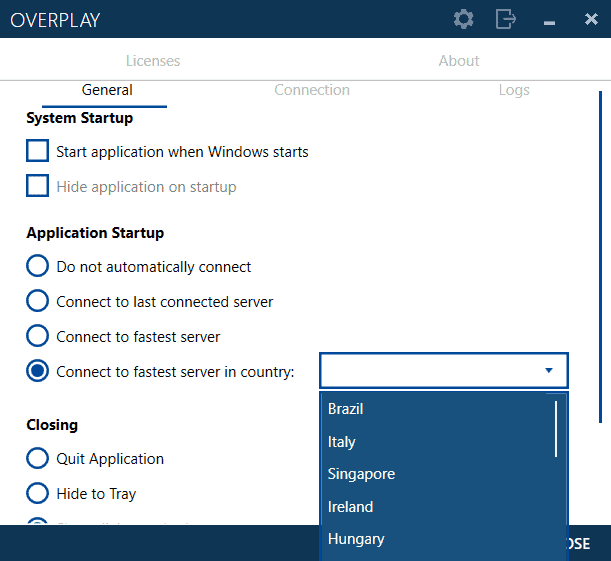
Task: Collapse the country dropdown arrow
Action: pyautogui.click(x=549, y=370)
